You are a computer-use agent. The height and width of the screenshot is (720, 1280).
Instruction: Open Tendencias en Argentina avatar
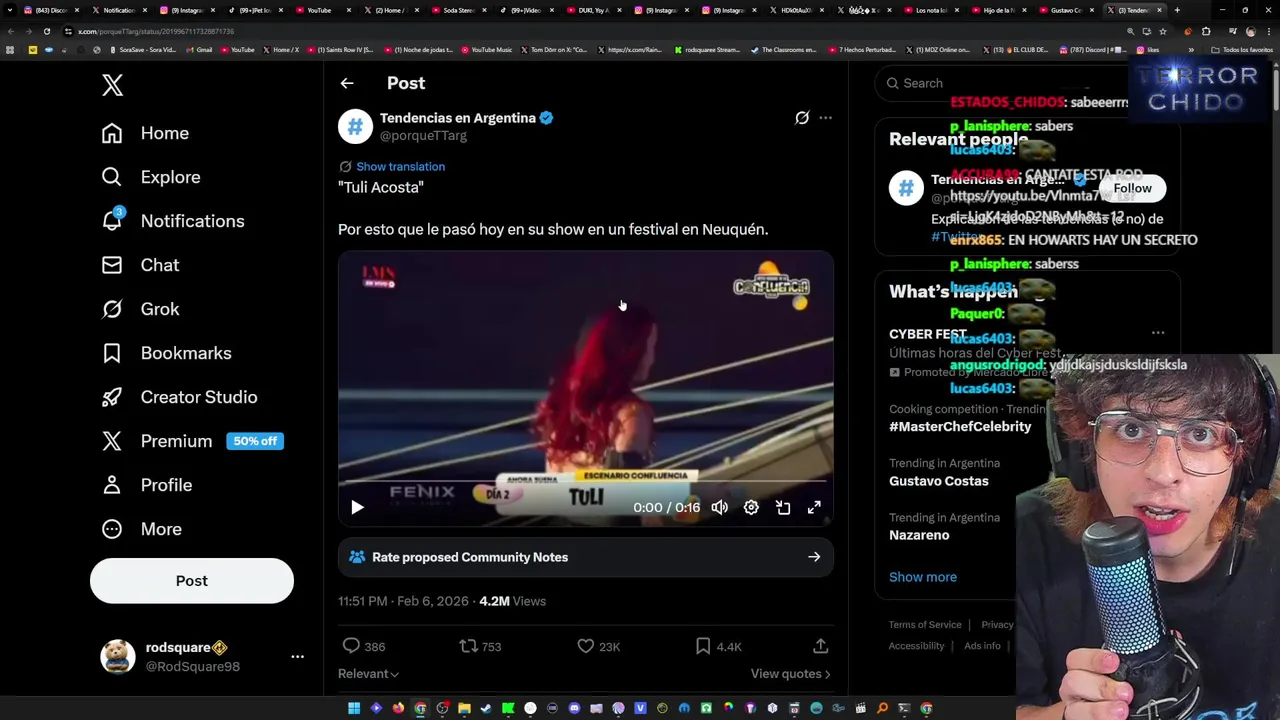[355, 126]
